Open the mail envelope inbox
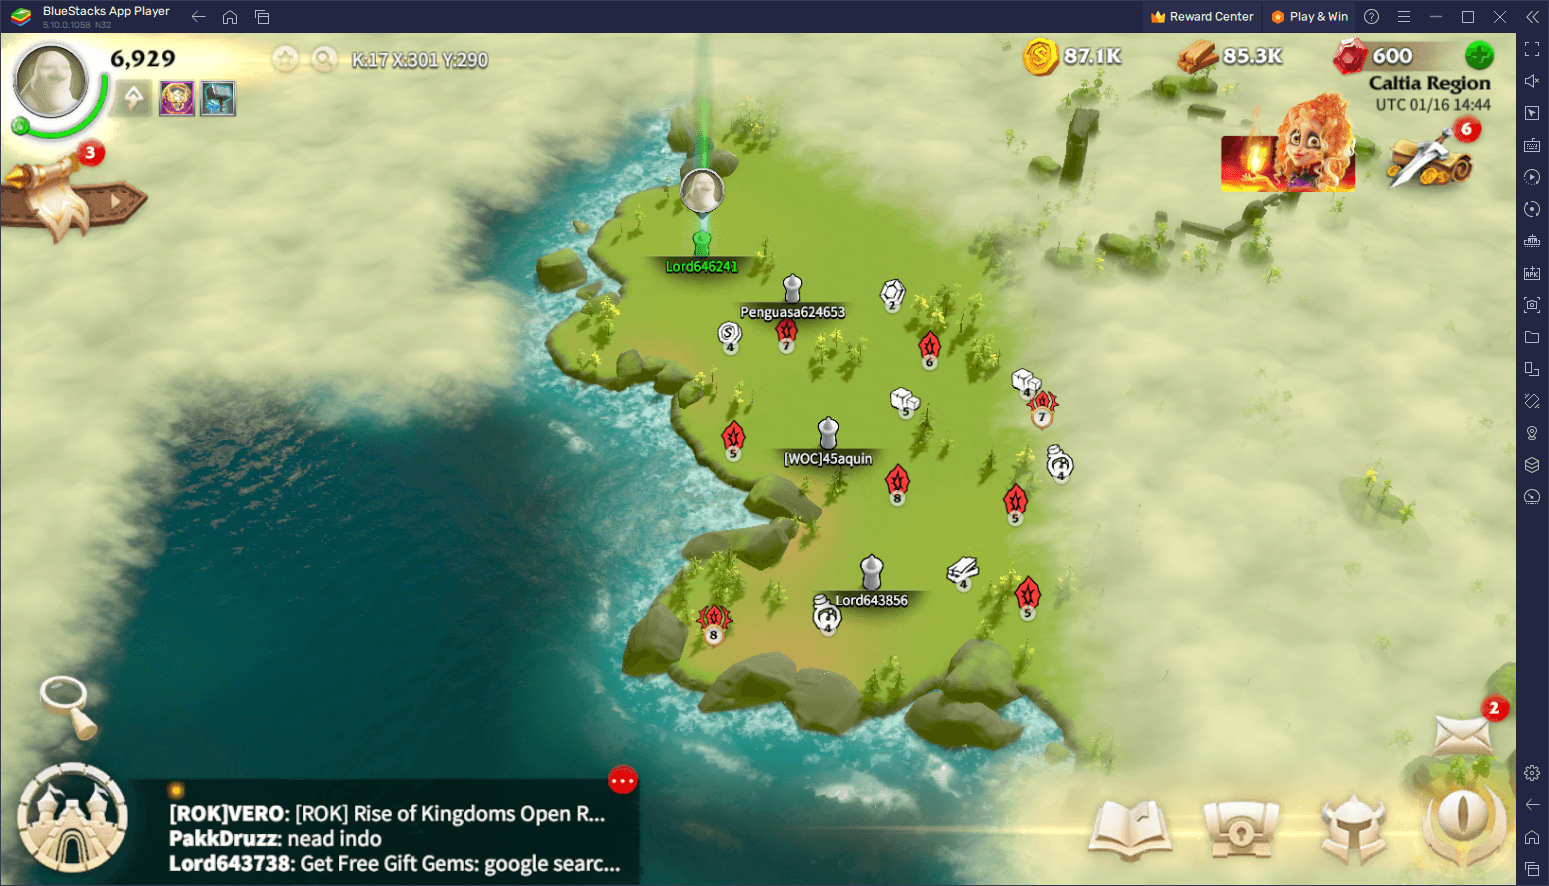This screenshot has height=886, width=1549. (x=1463, y=737)
